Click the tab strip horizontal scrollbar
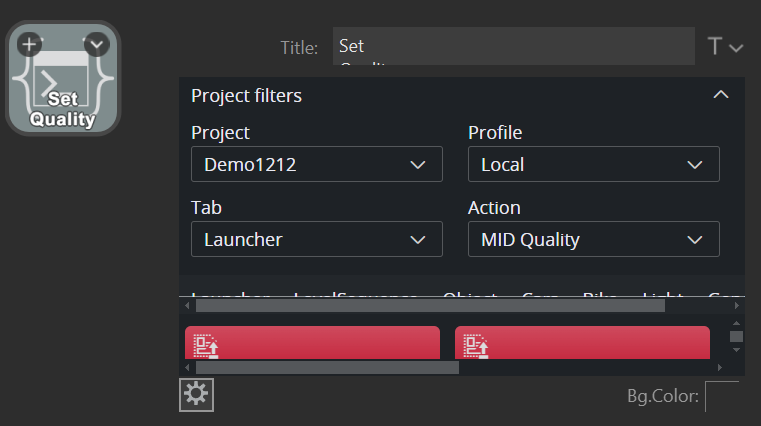The height and width of the screenshot is (426, 761). click(430, 306)
